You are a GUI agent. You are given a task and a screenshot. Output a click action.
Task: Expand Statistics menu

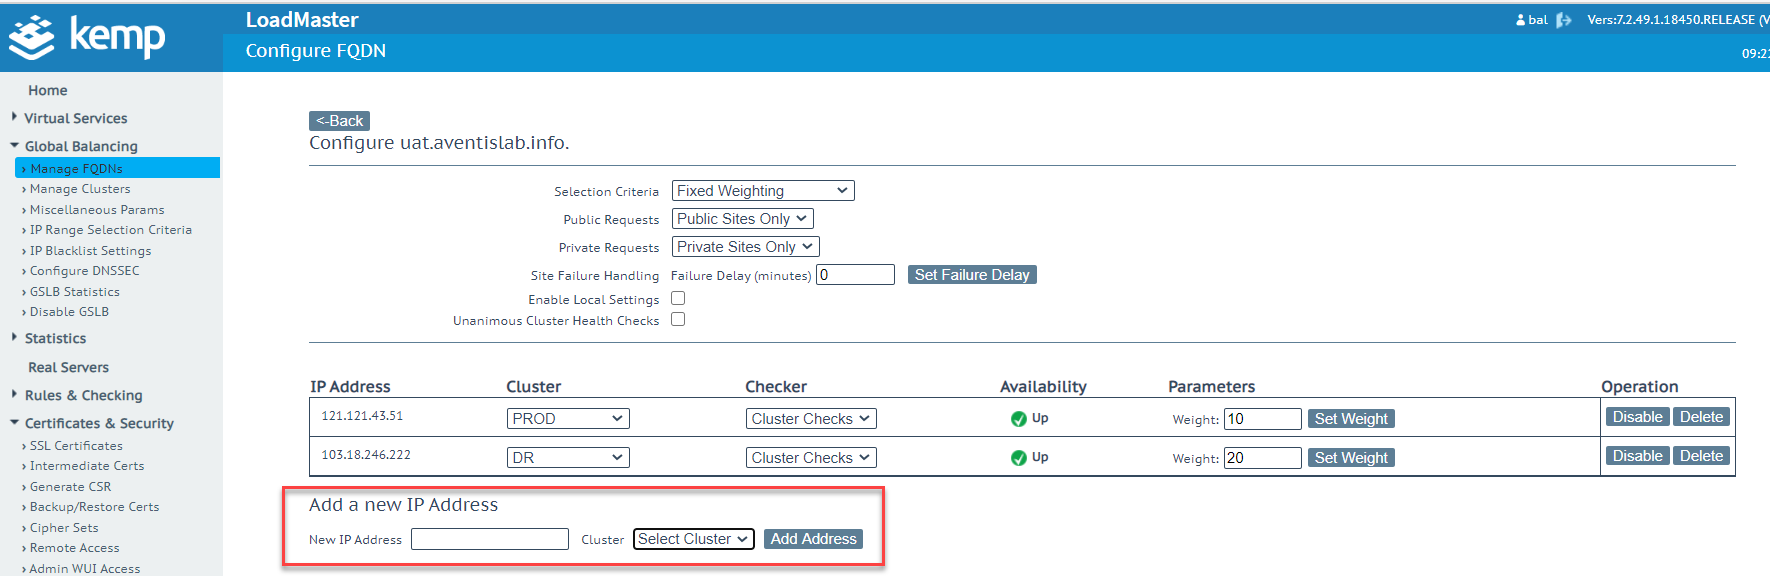55,338
